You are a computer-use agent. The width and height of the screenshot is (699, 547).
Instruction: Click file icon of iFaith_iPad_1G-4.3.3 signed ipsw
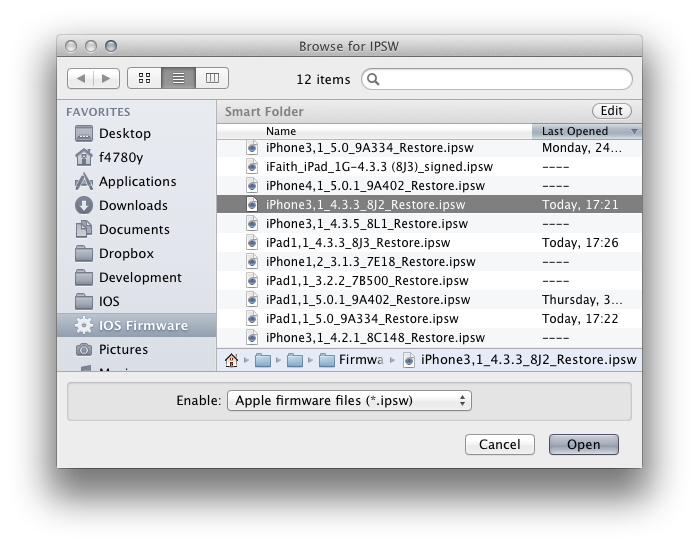[252, 167]
